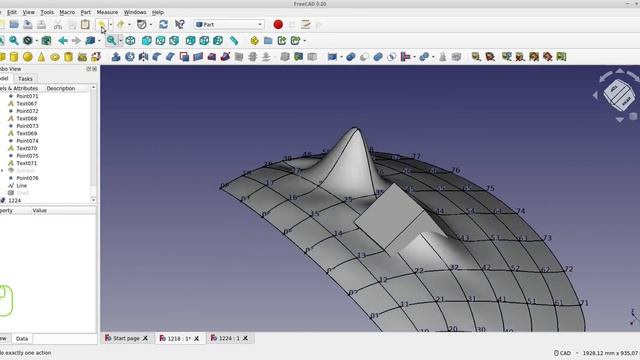The width and height of the screenshot is (640, 360).
Task: Click the Fit selection magnifier icon
Action: (14, 40)
